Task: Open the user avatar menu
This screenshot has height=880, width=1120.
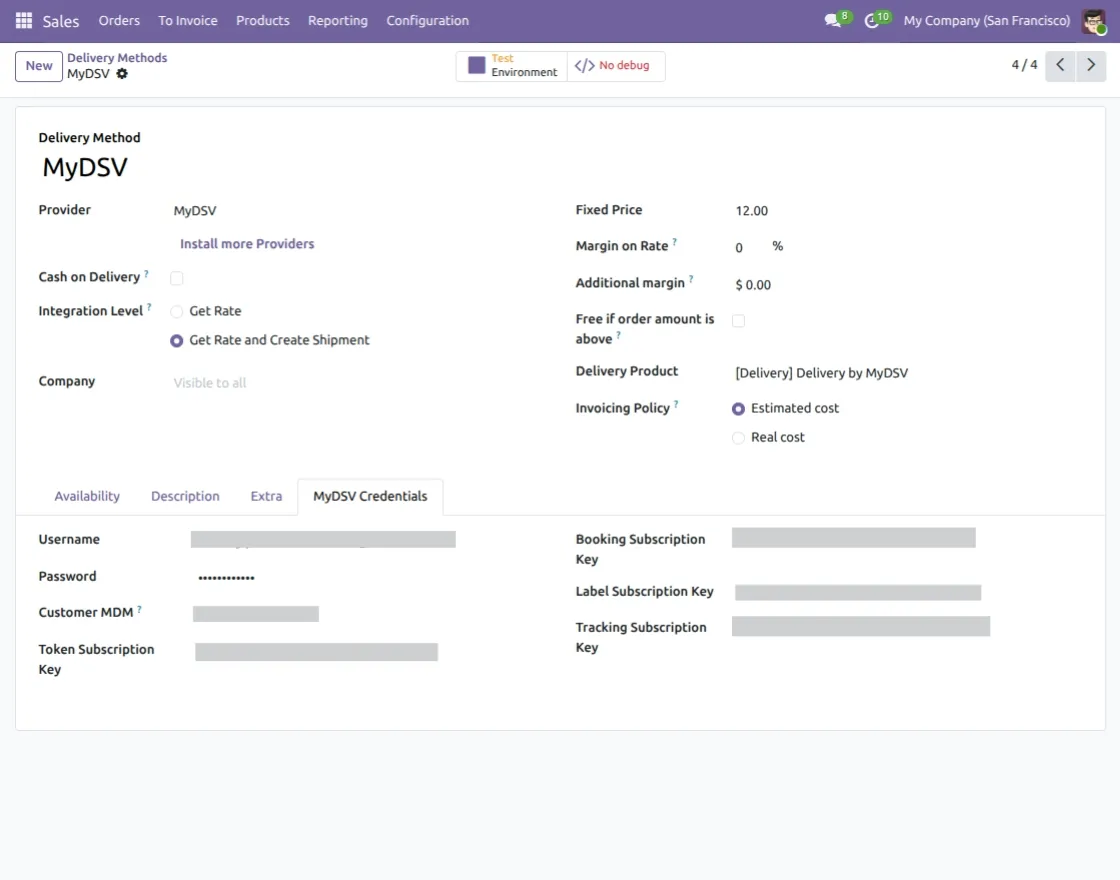Action: coord(1094,21)
